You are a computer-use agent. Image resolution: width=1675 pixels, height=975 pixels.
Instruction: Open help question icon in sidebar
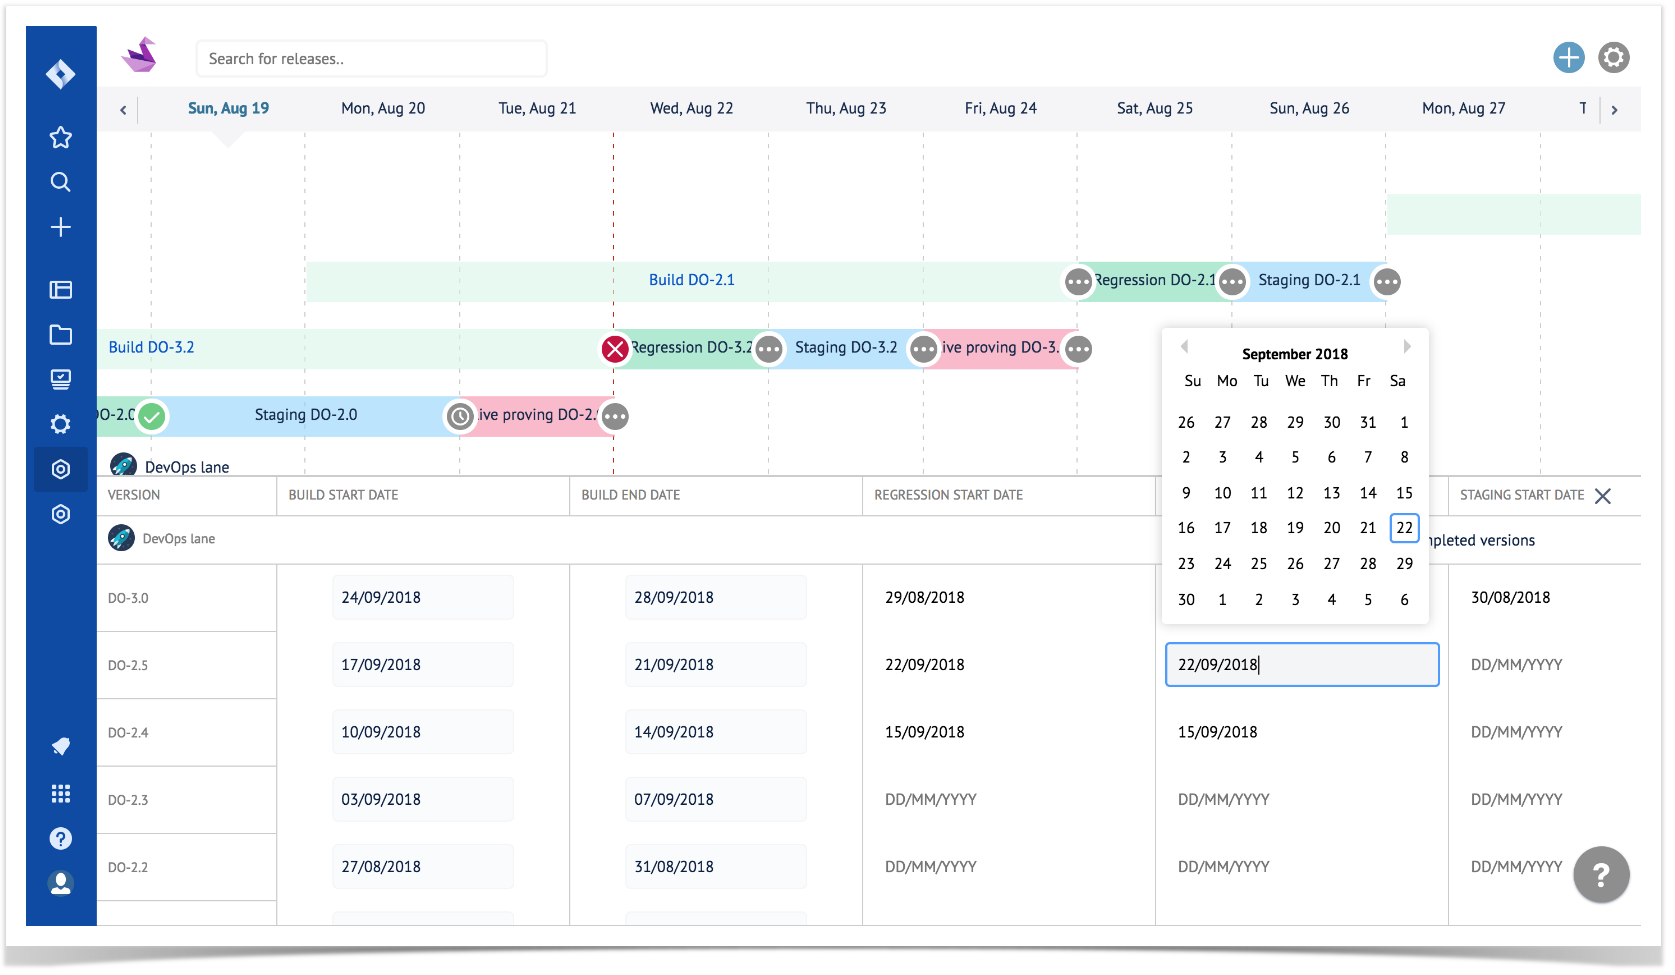pyautogui.click(x=61, y=838)
